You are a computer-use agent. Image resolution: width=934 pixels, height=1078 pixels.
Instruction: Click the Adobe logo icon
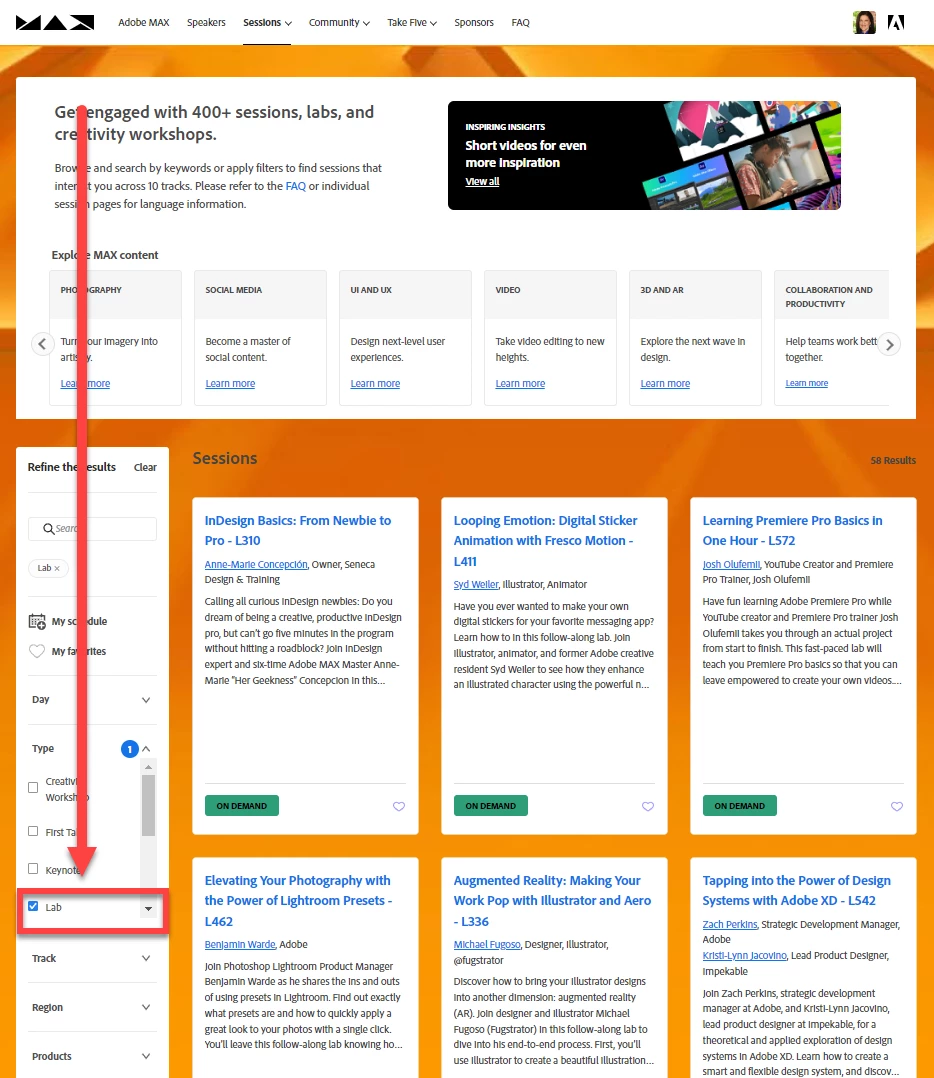coord(896,23)
